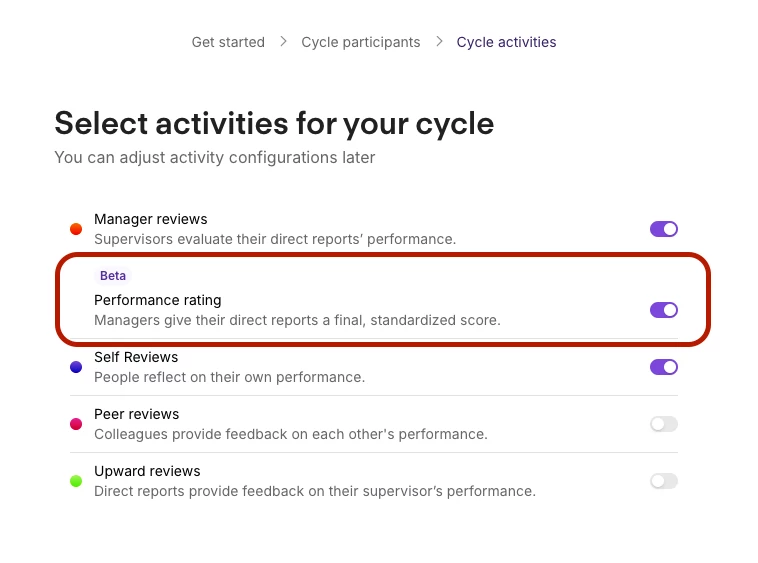Click the chevron after Cycle participants

pyautogui.click(x=439, y=42)
